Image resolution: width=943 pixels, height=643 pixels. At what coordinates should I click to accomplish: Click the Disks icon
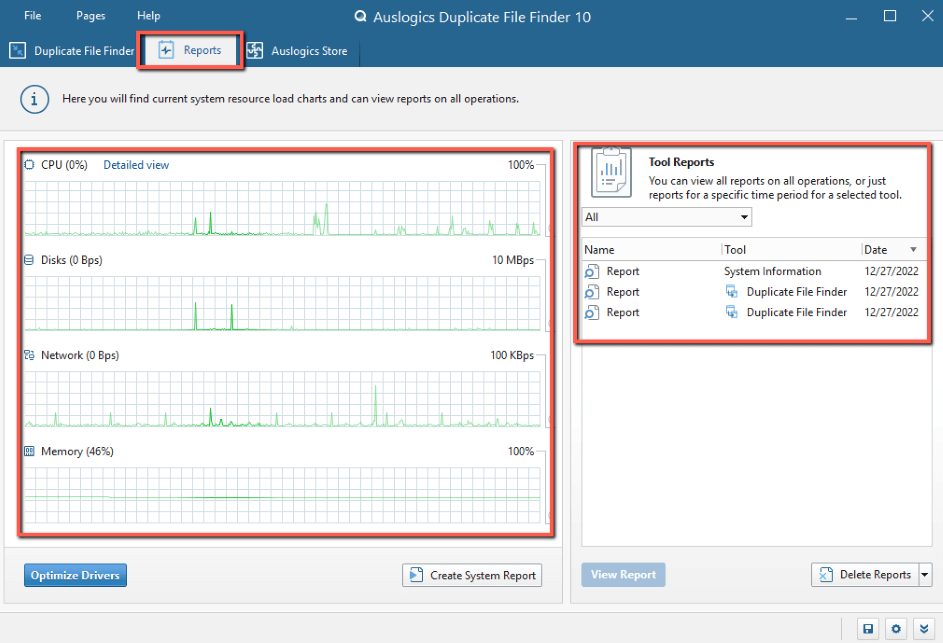click(x=29, y=260)
